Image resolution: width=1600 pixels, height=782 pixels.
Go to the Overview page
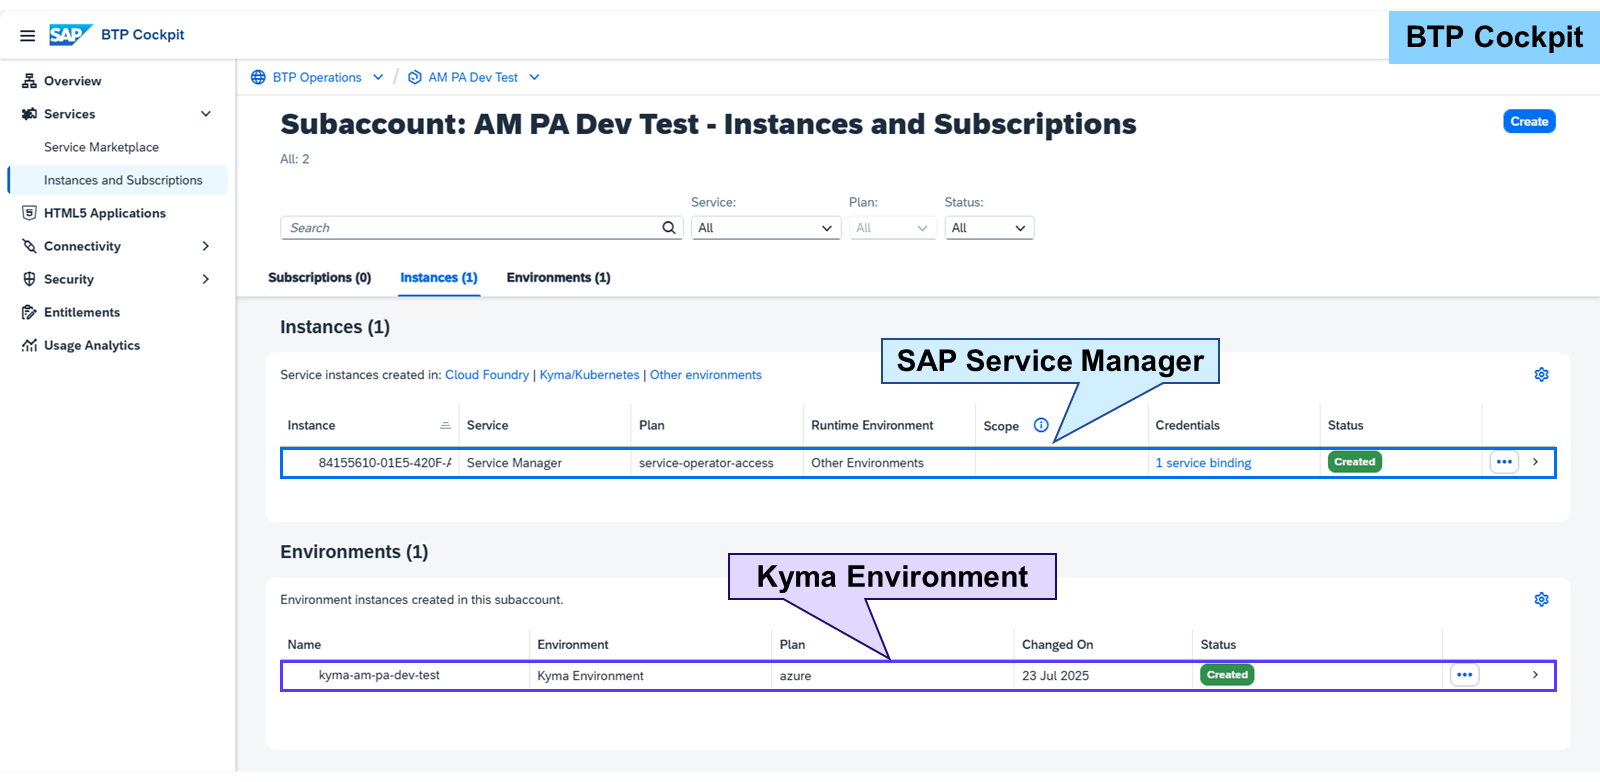click(x=72, y=81)
